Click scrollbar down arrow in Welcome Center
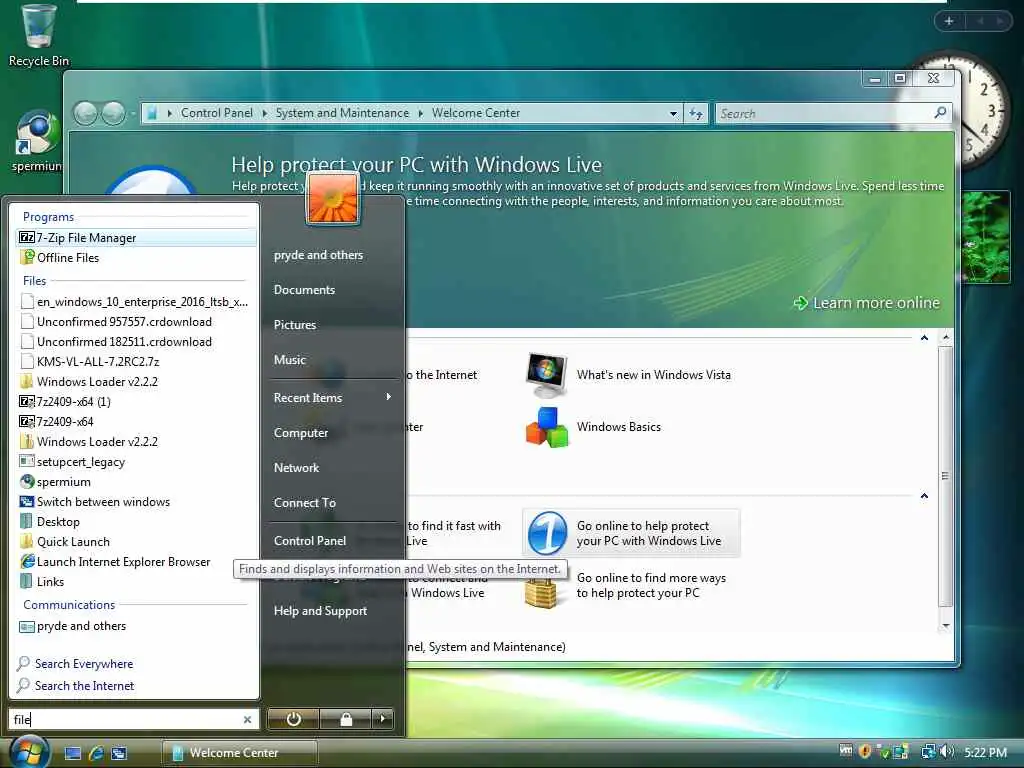Screen dimensions: 1024x768 pos(946,626)
